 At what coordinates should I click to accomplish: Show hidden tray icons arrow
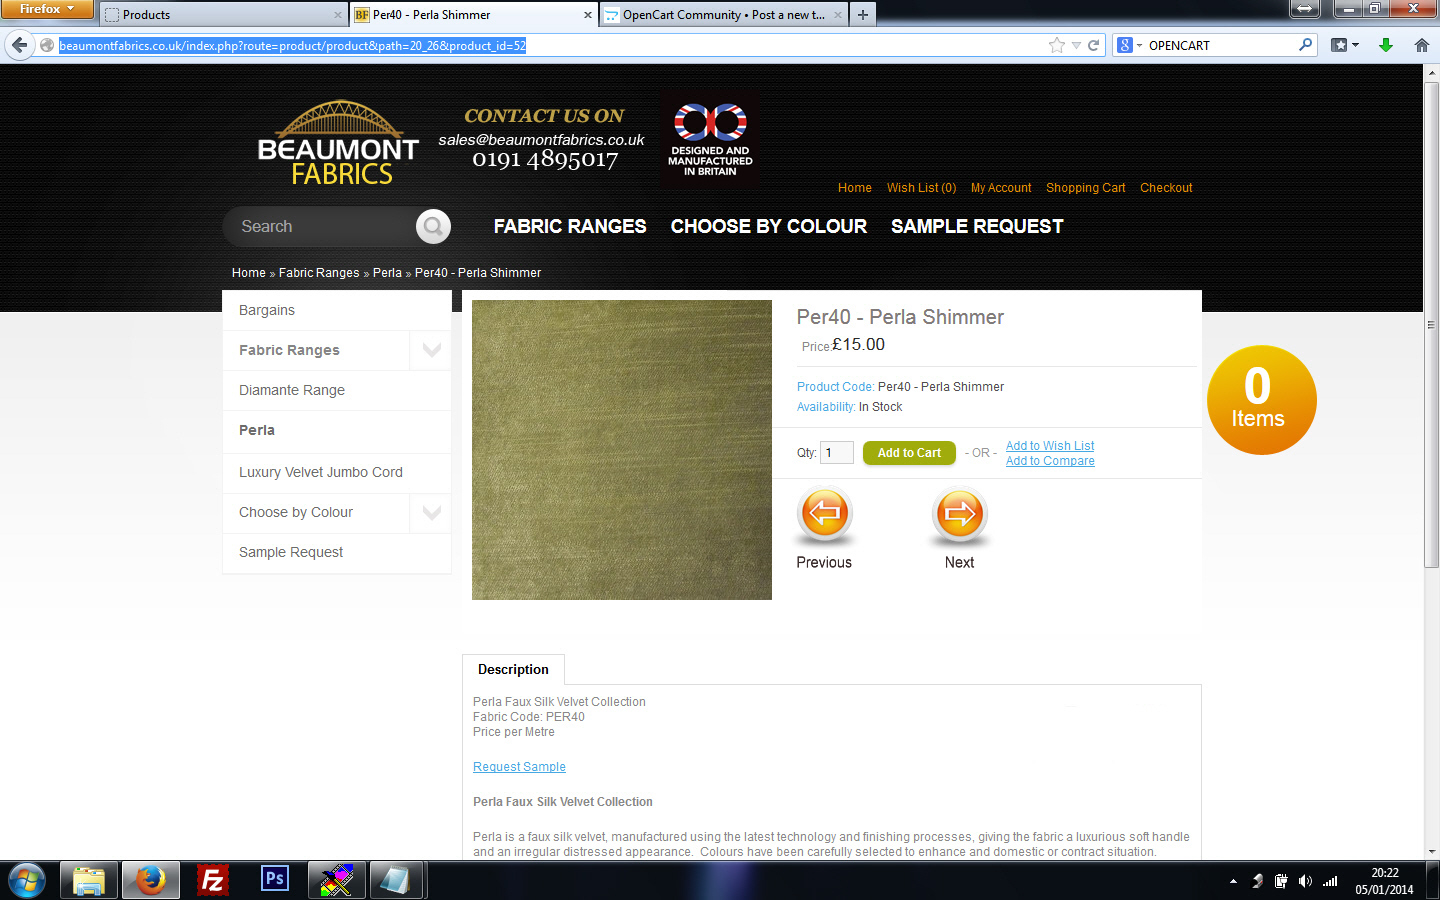pos(1233,881)
